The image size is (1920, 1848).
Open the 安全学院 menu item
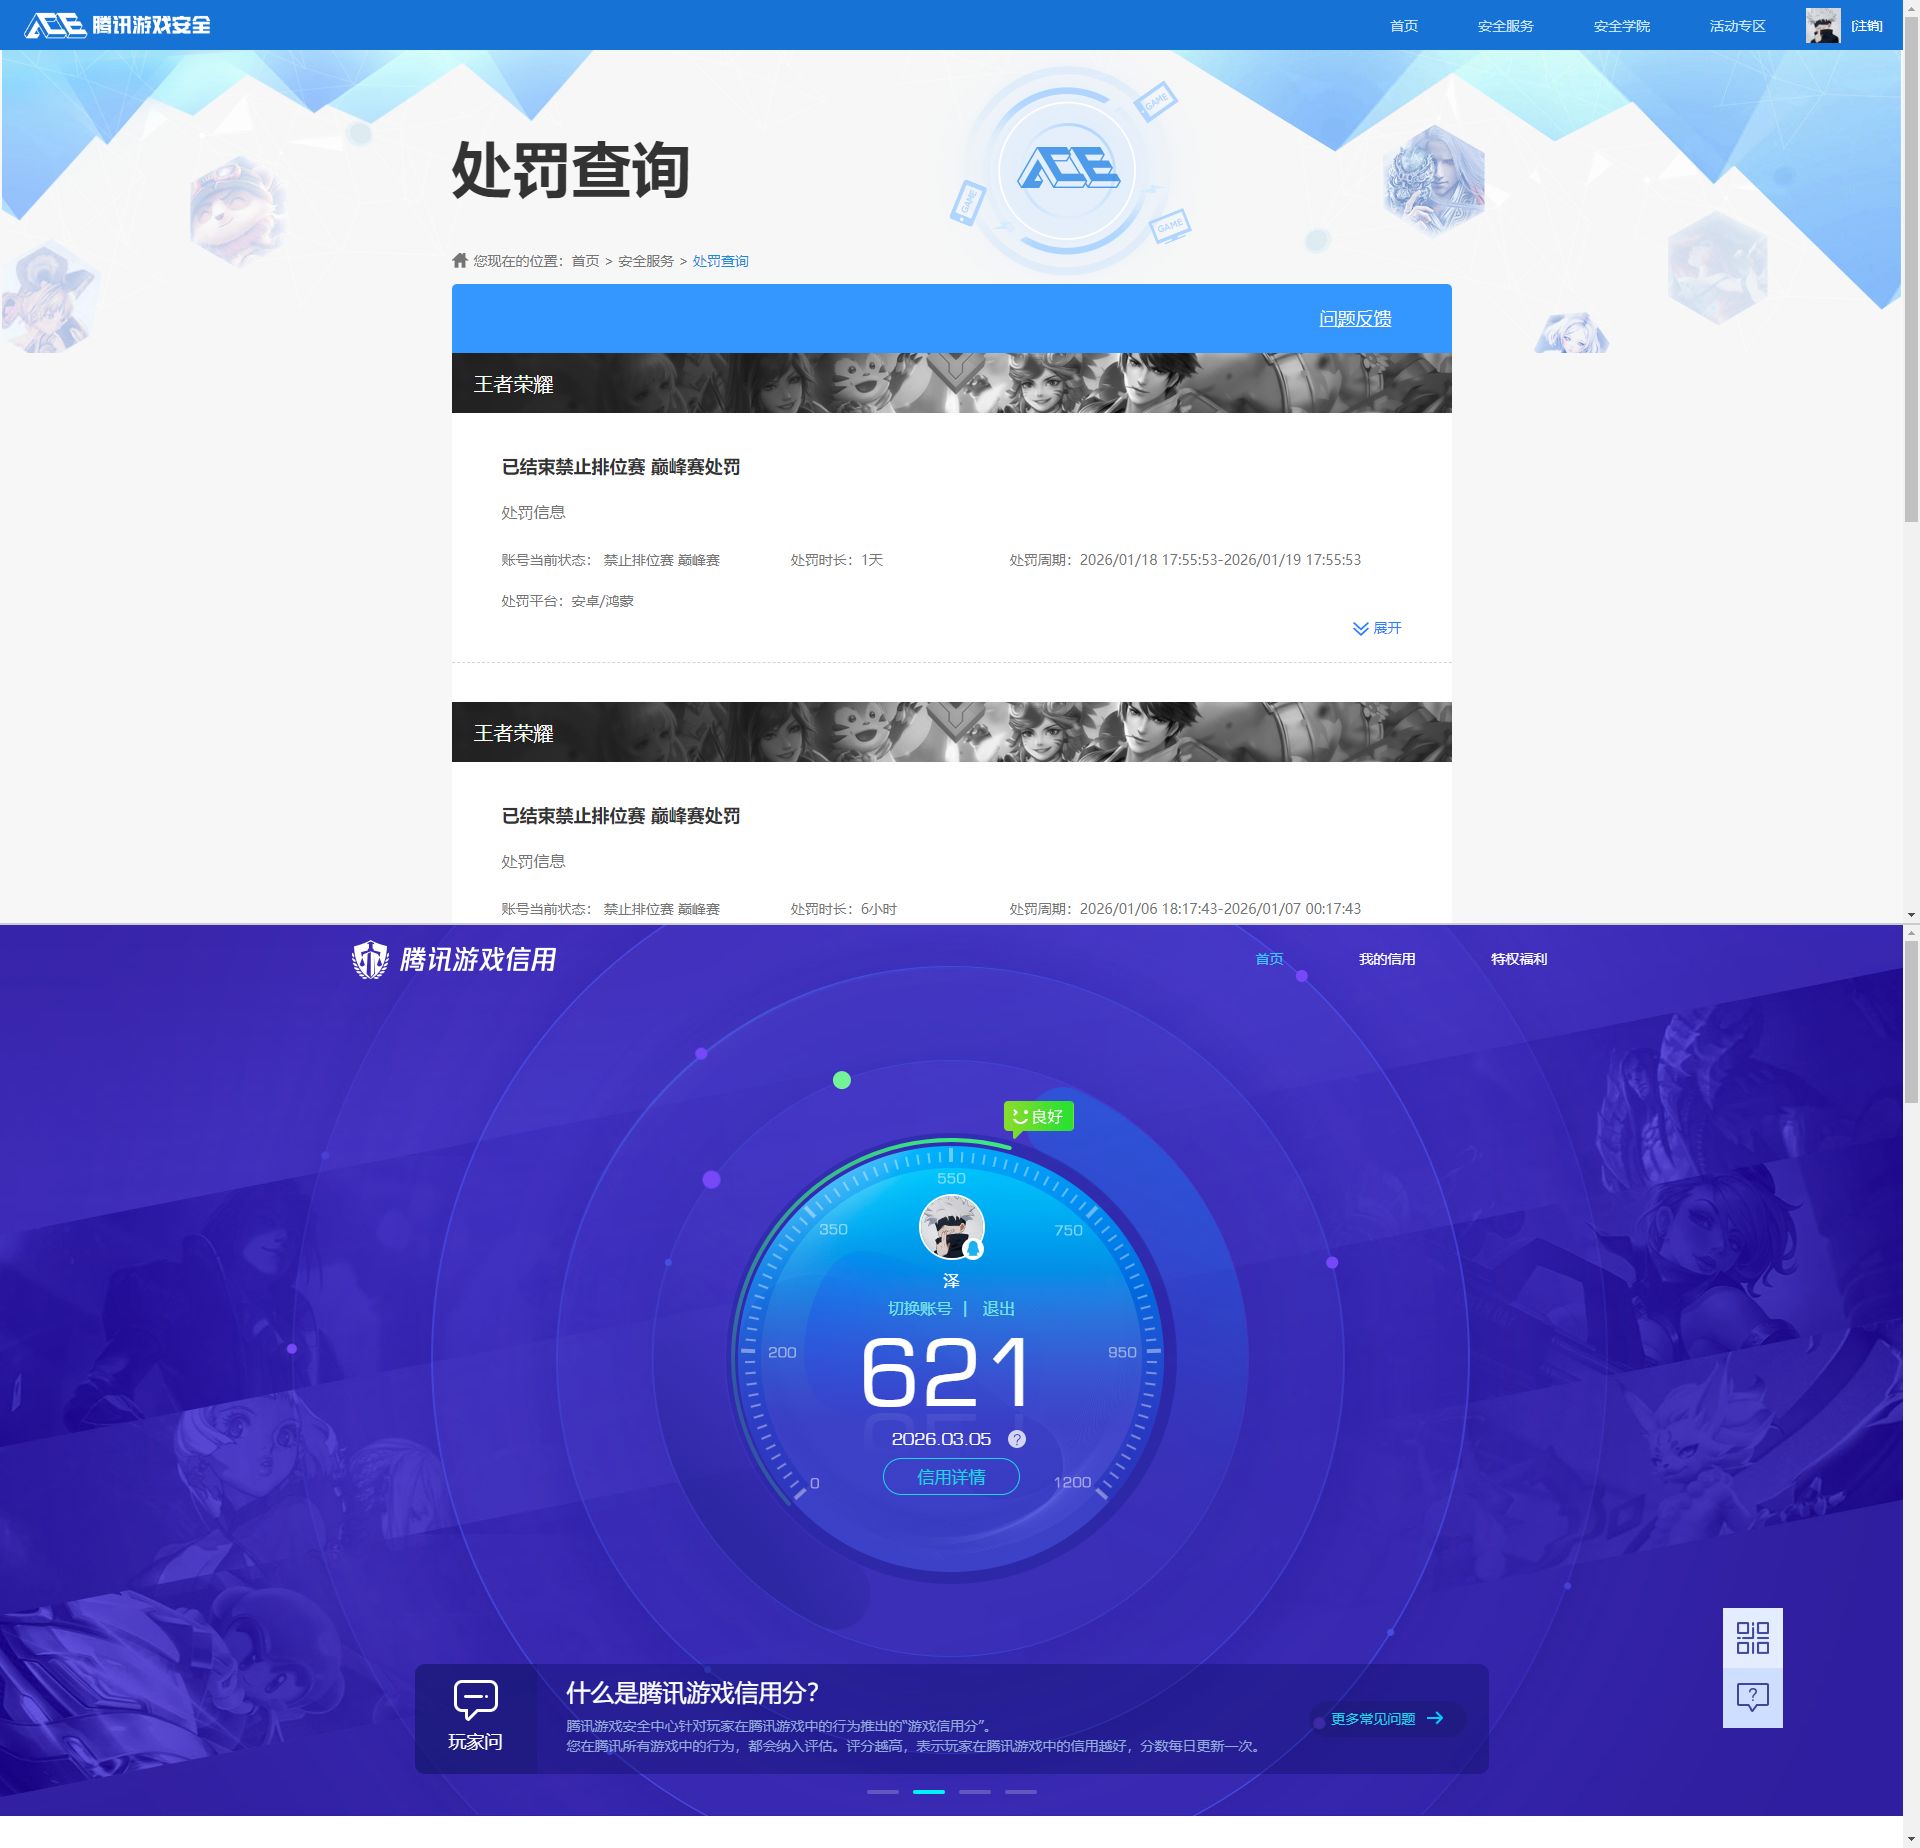point(1622,25)
